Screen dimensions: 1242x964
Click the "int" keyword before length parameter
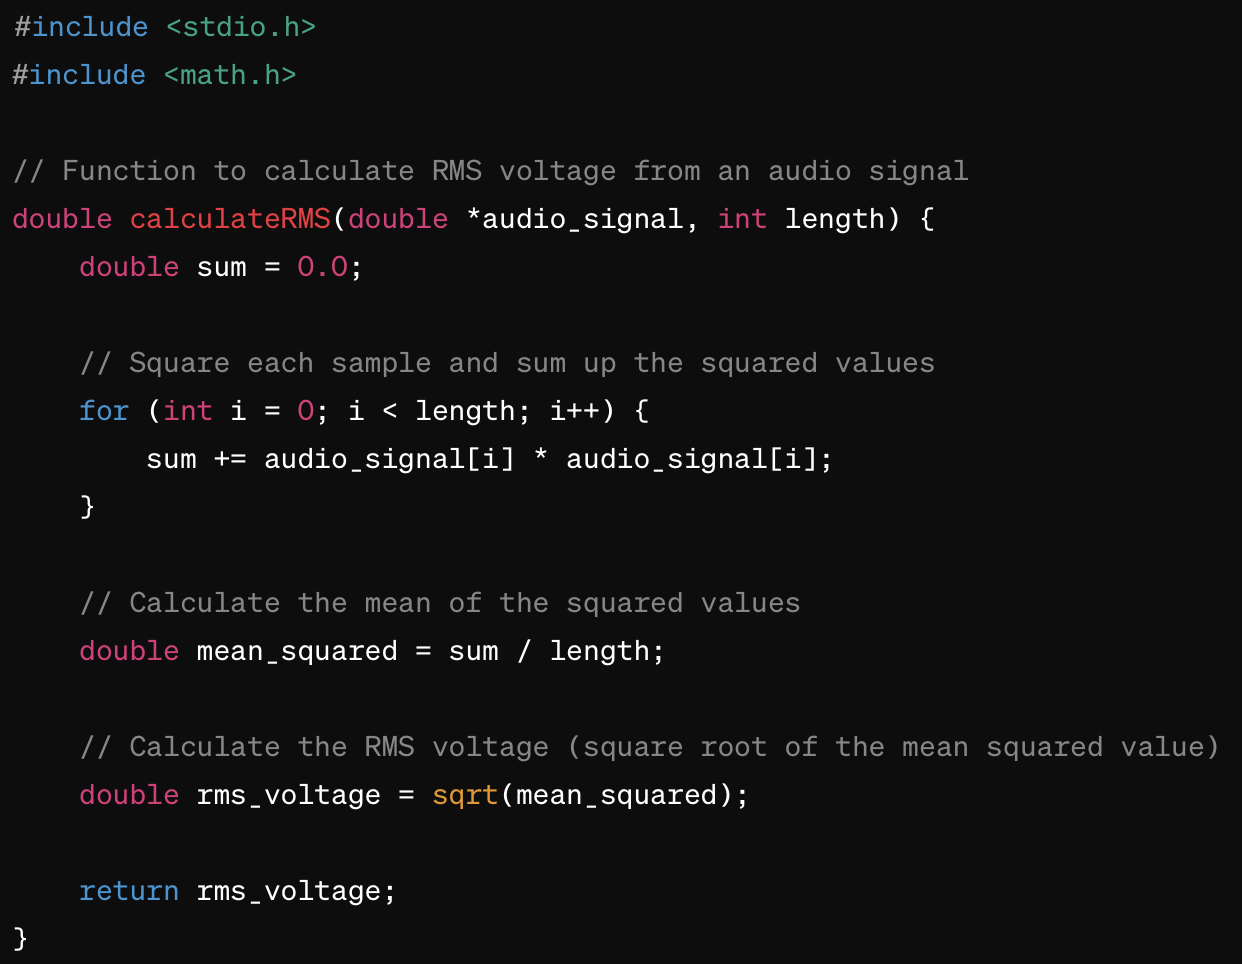(742, 219)
